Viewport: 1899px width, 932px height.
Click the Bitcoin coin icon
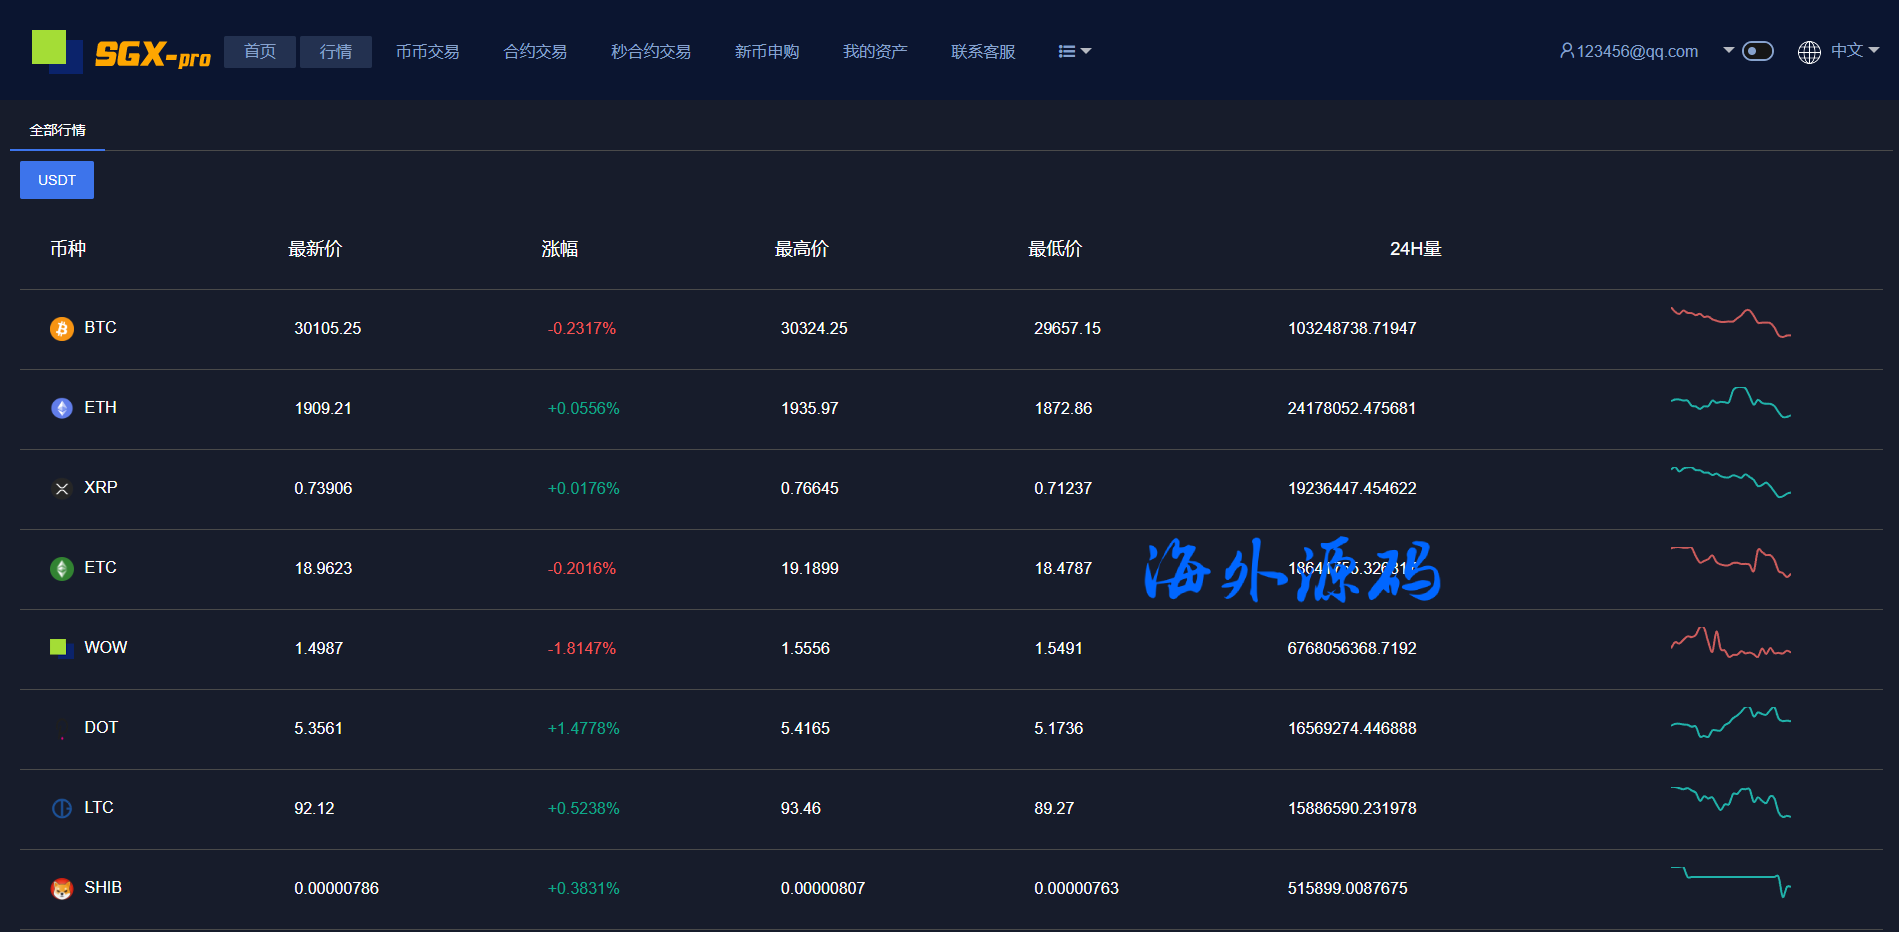pos(62,329)
